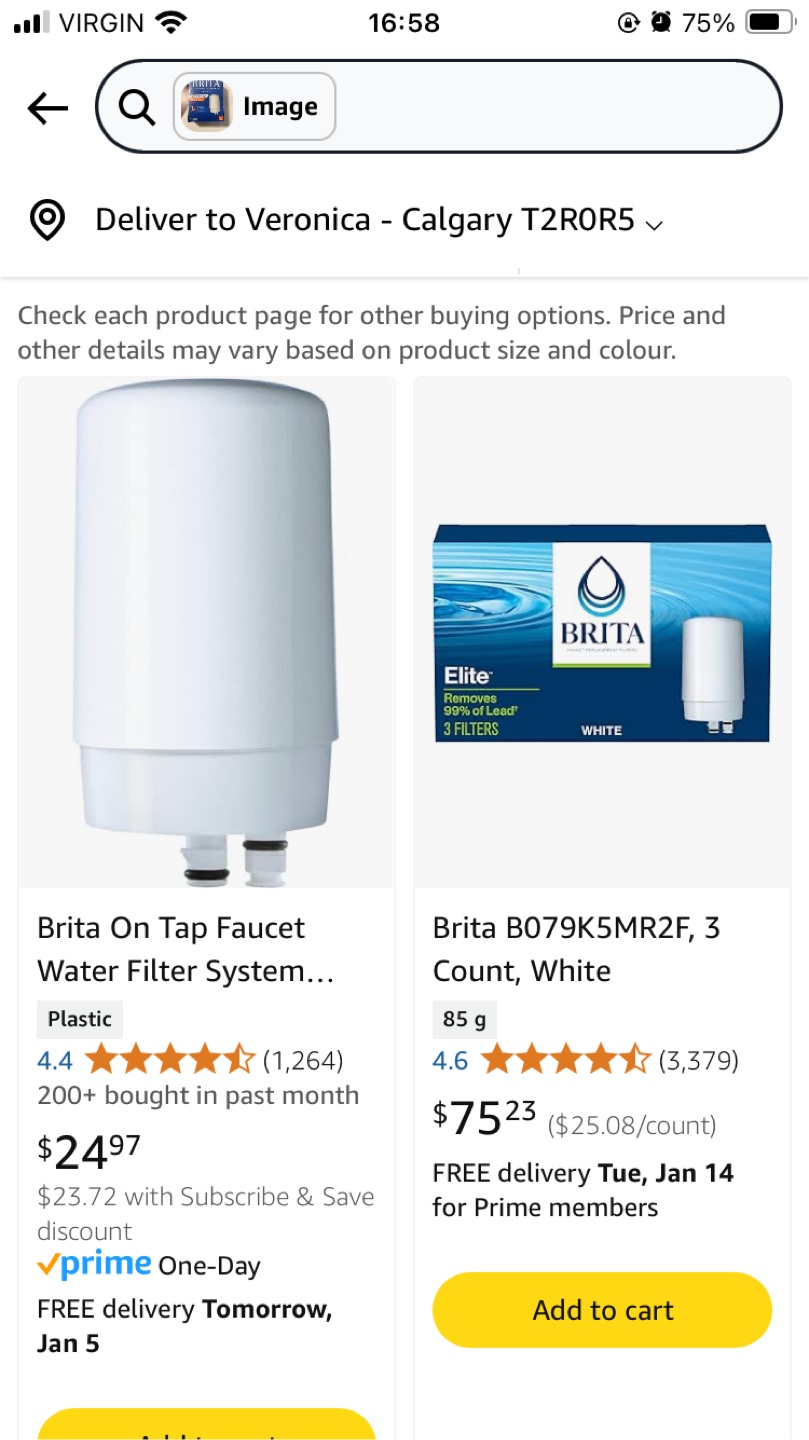Tap the search magnifier icon
Viewport: 809px width, 1440px height.
137,107
